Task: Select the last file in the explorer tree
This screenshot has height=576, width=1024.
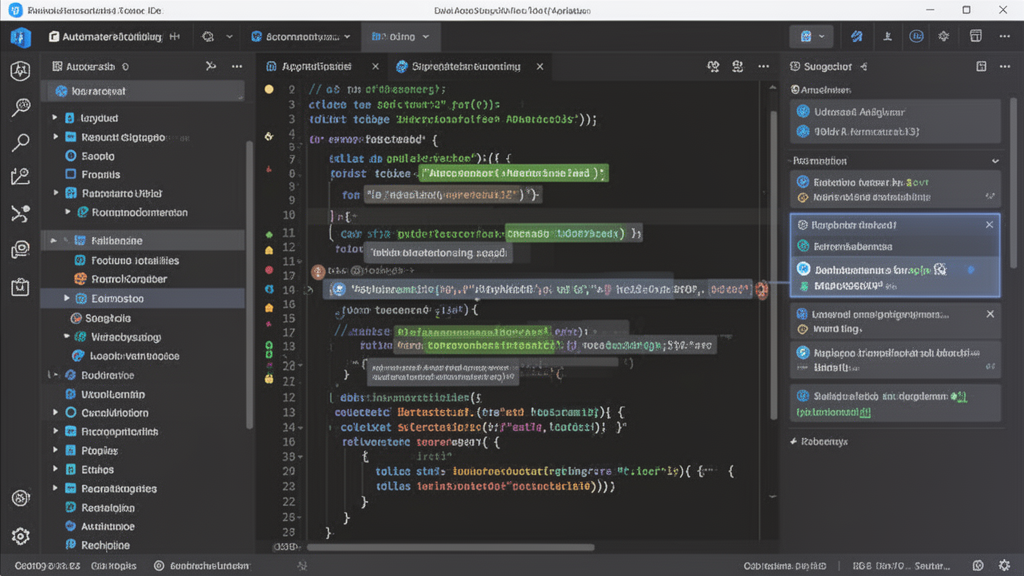Action: pyautogui.click(x=106, y=545)
